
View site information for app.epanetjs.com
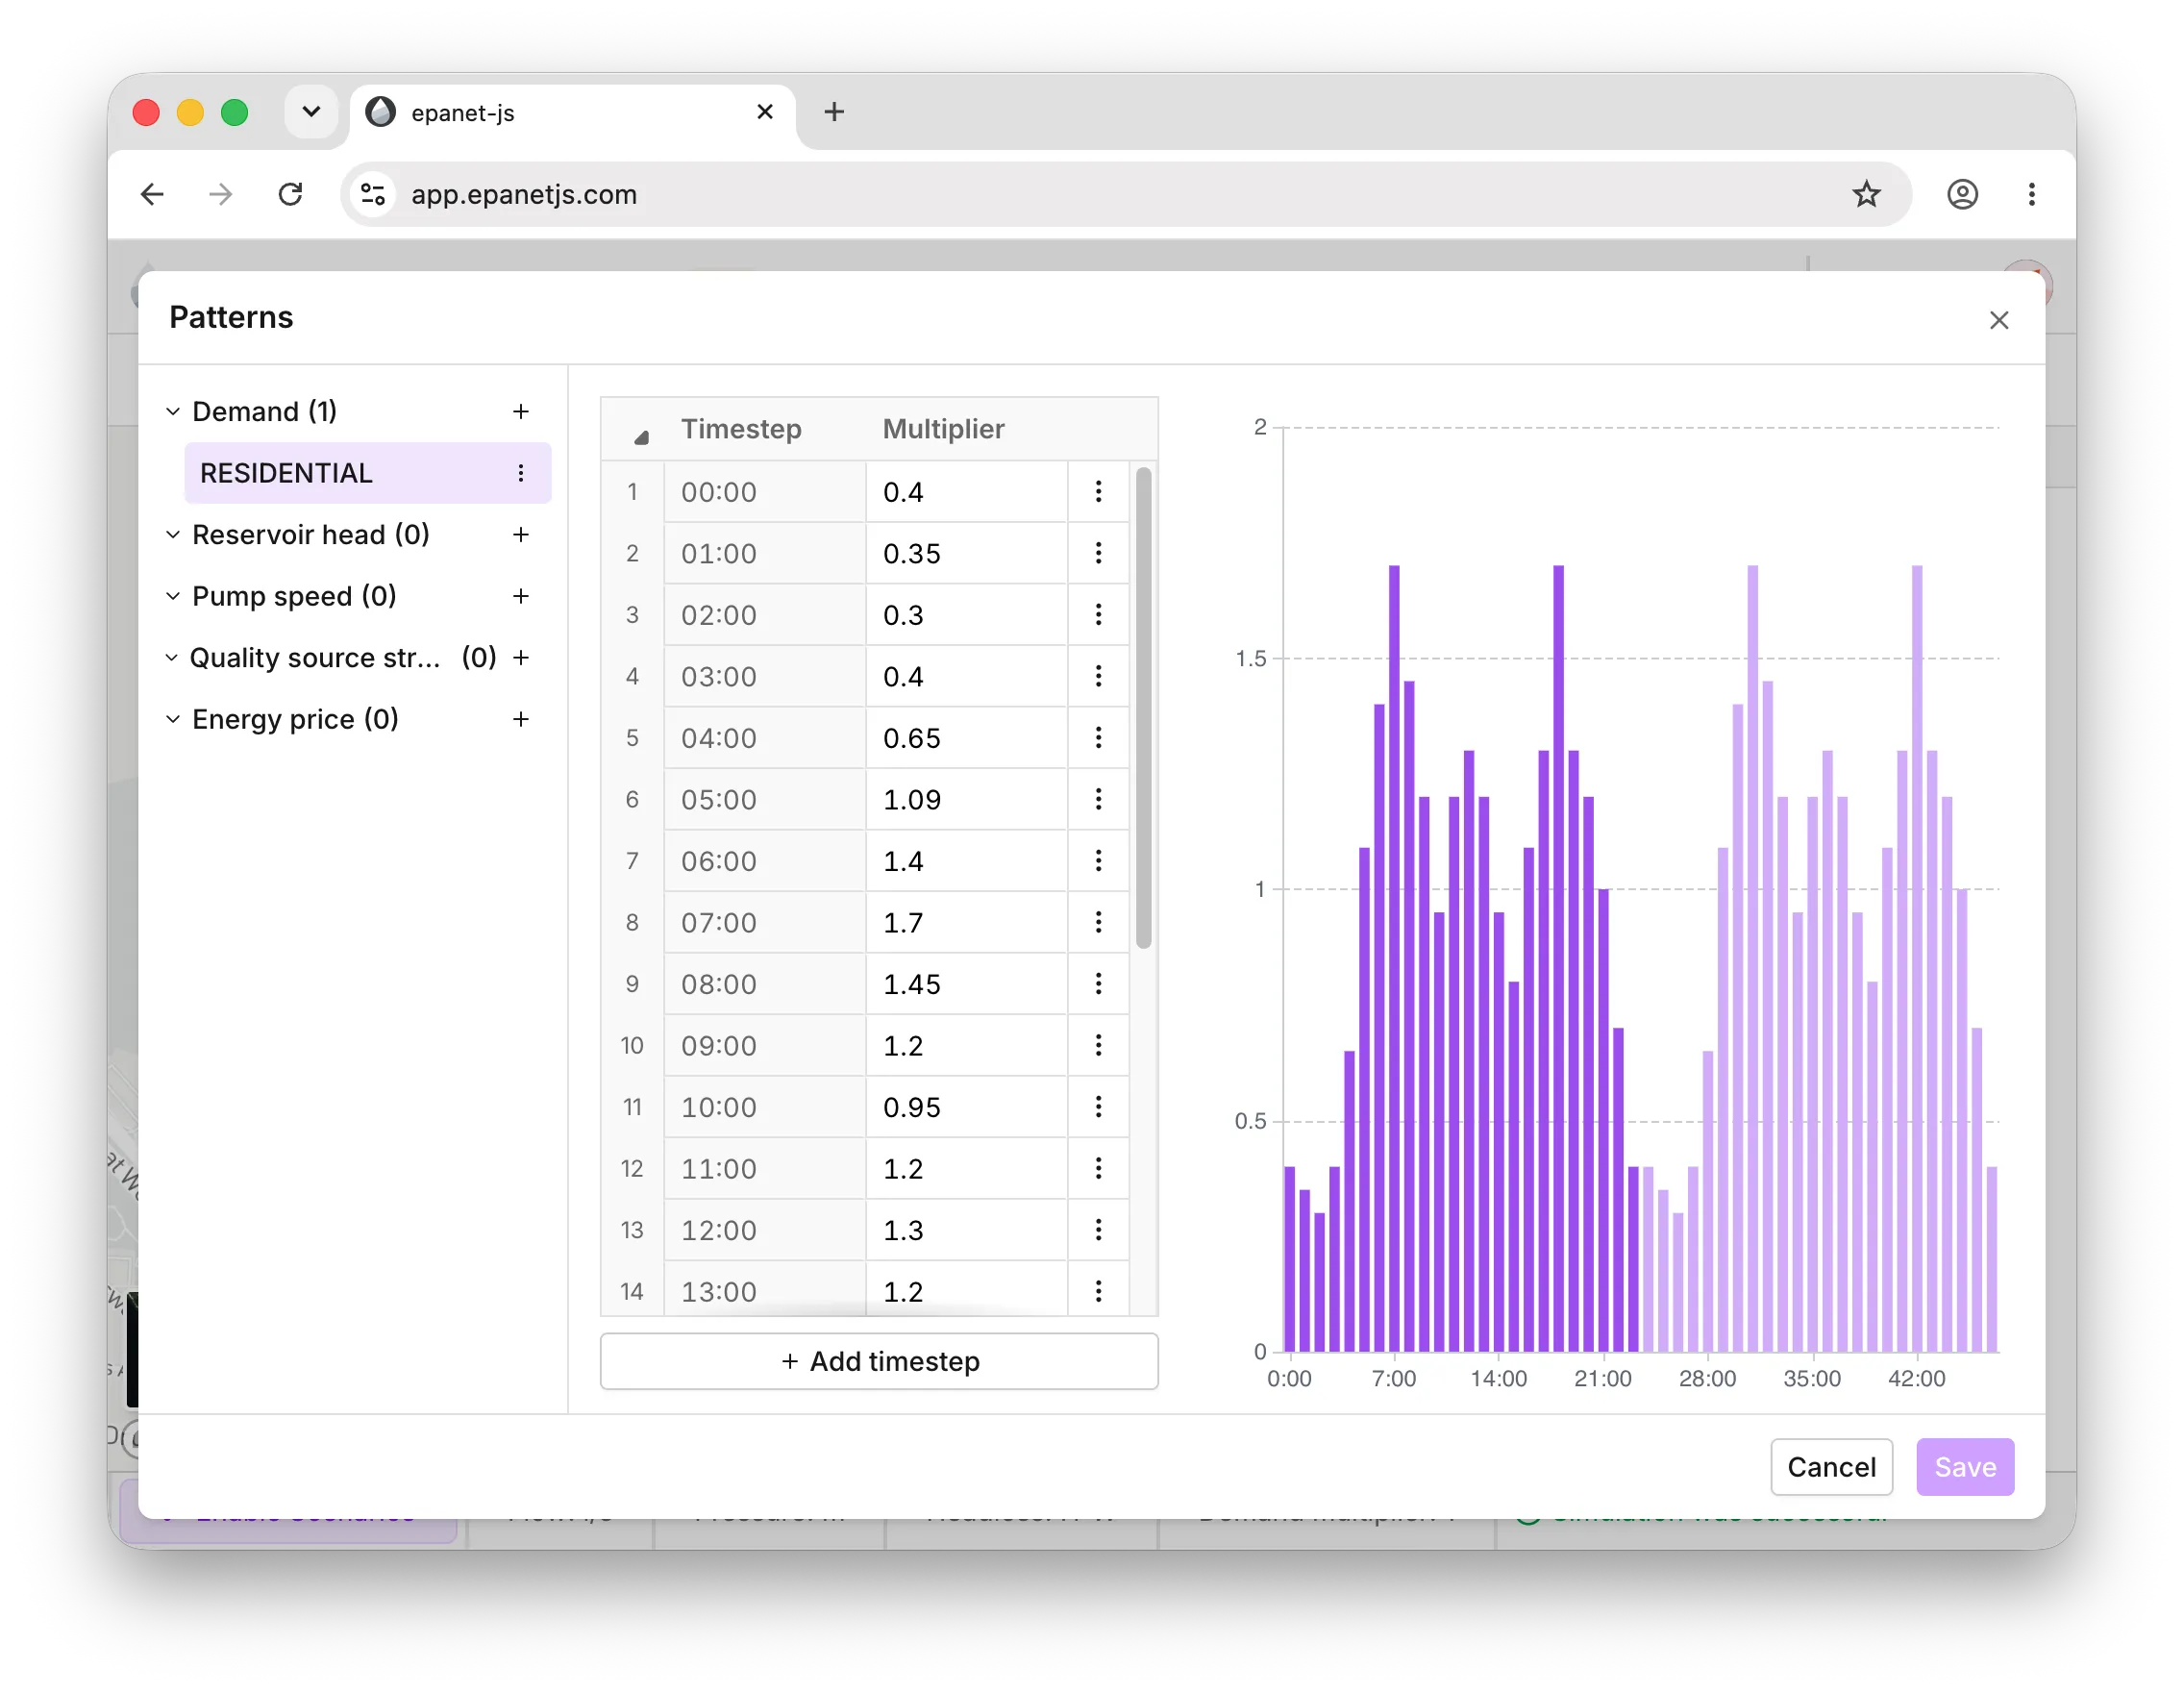tap(373, 194)
